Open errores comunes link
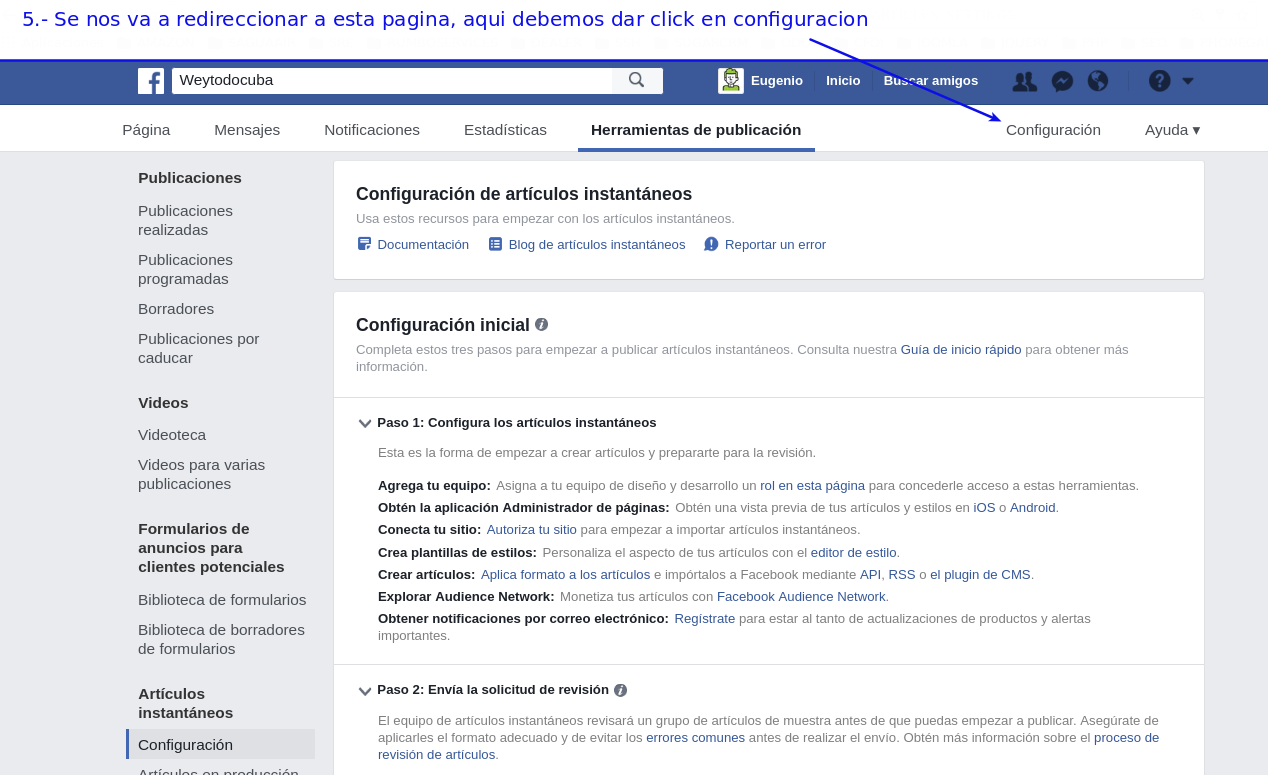The image size is (1268, 775). (x=696, y=738)
